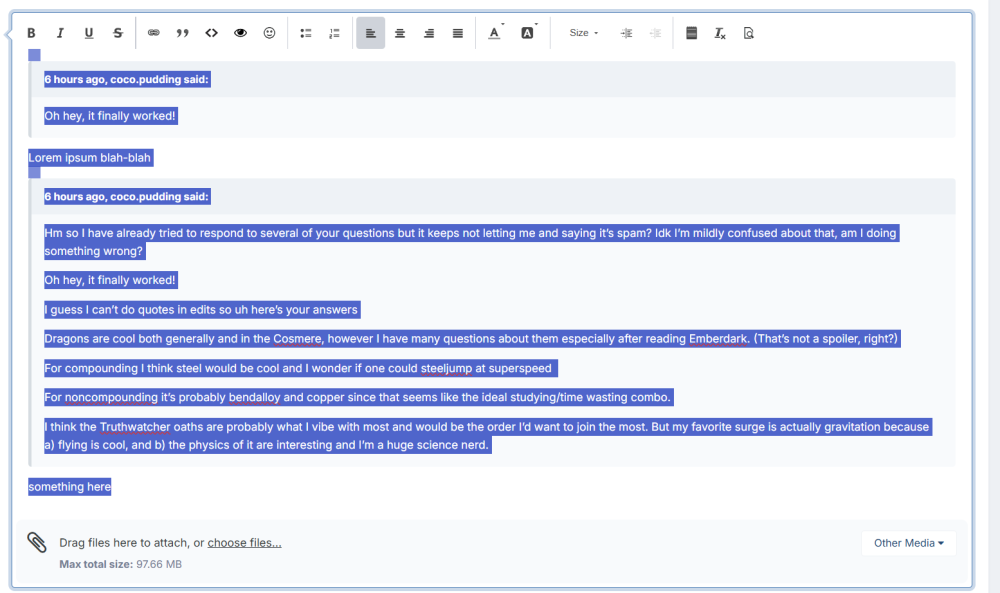Viewport: 1000px width, 593px height.
Task: Click the misspelled word 'Emberdark'
Action: coord(718,339)
